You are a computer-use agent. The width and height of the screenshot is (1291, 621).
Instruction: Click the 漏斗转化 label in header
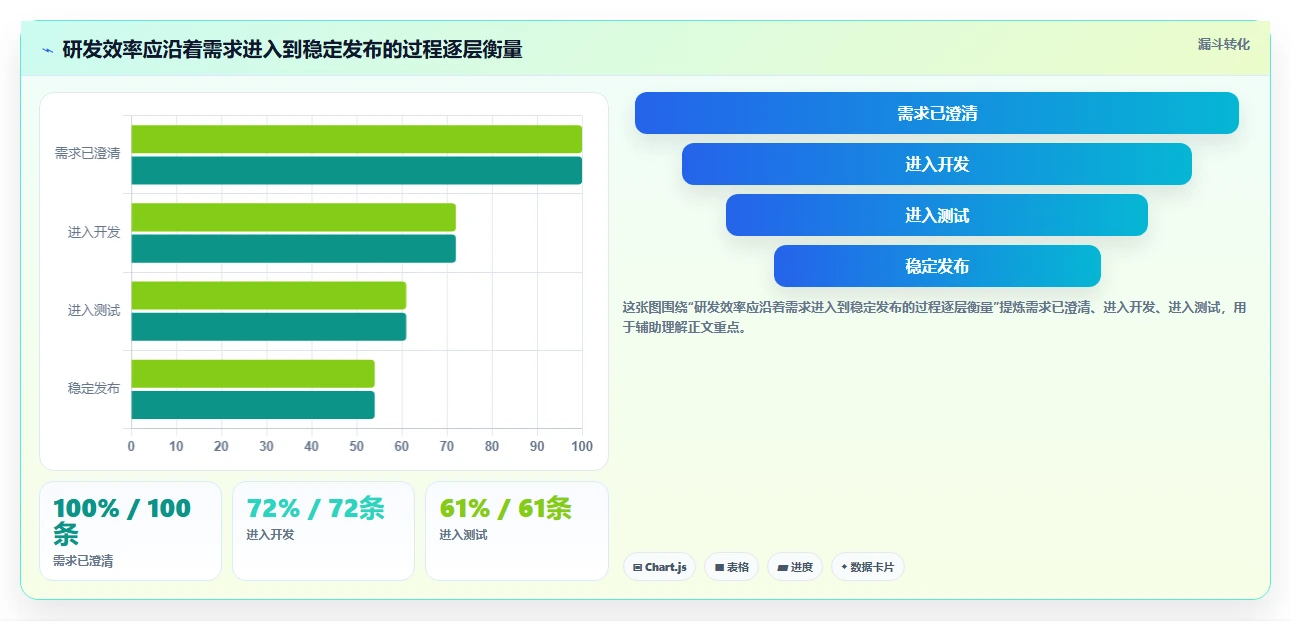click(x=1224, y=44)
